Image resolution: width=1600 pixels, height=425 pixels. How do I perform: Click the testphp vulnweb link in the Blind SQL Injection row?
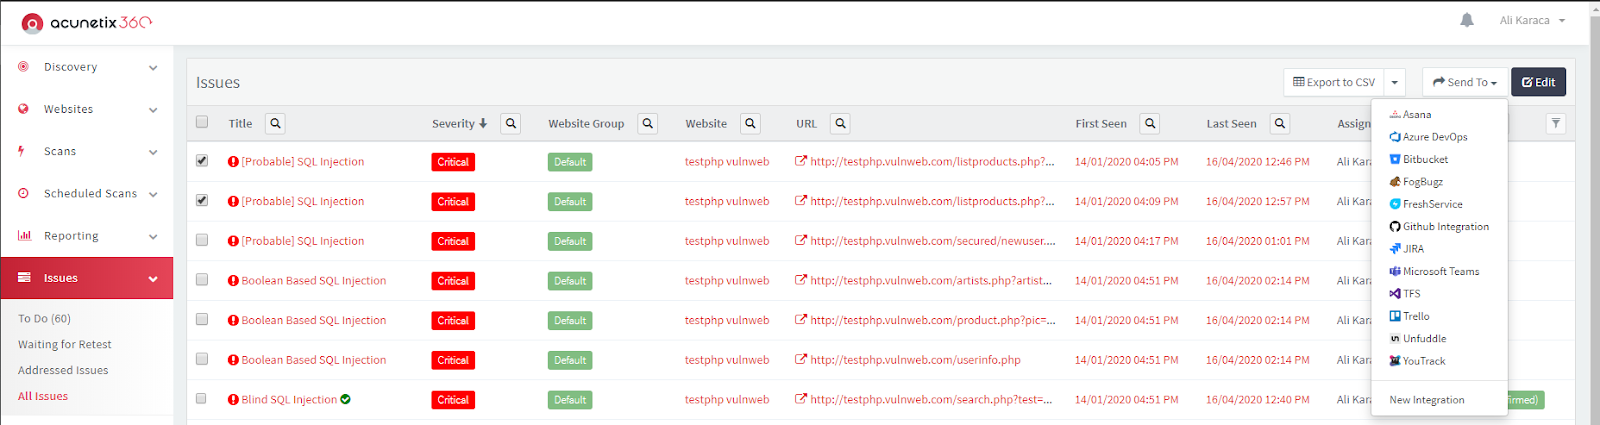tap(727, 399)
